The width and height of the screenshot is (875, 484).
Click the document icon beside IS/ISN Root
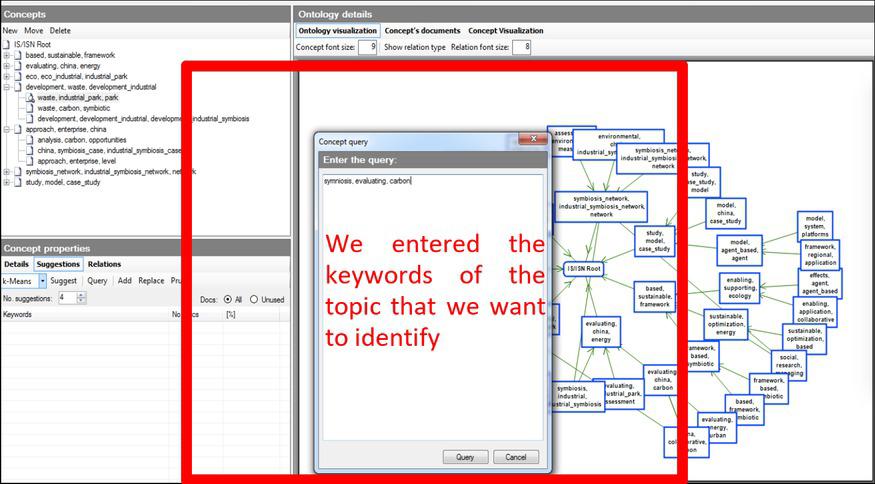tap(8, 44)
